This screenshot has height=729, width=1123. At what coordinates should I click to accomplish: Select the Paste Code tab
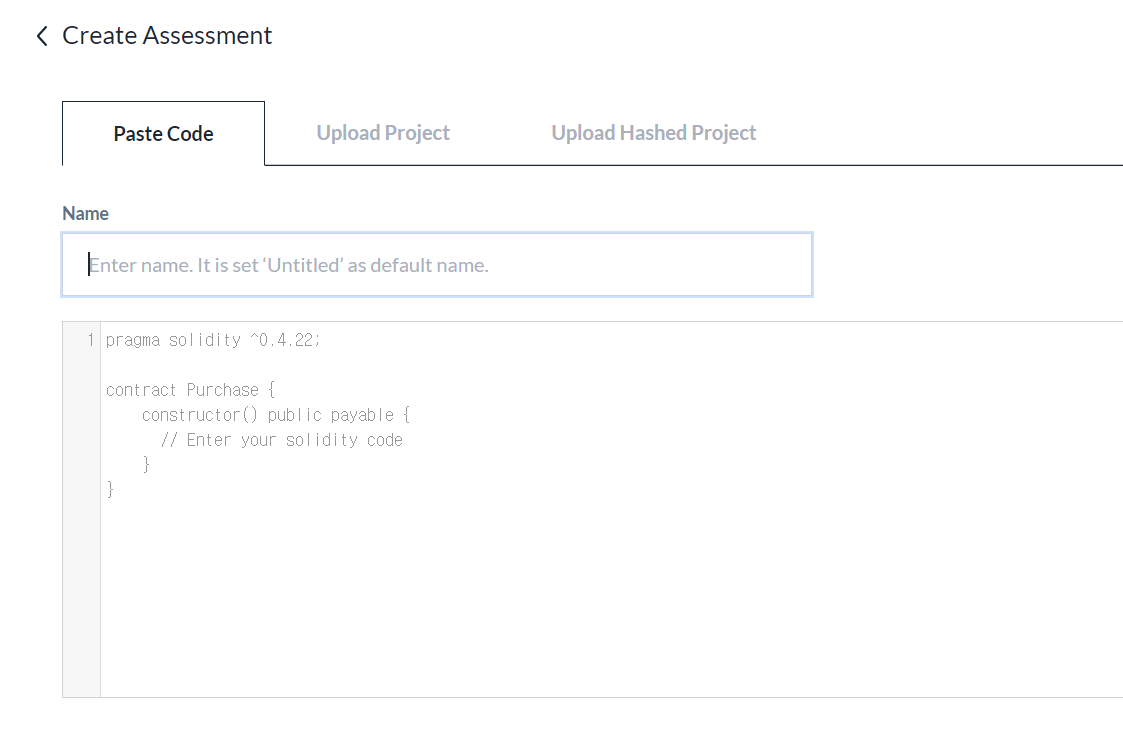point(163,133)
